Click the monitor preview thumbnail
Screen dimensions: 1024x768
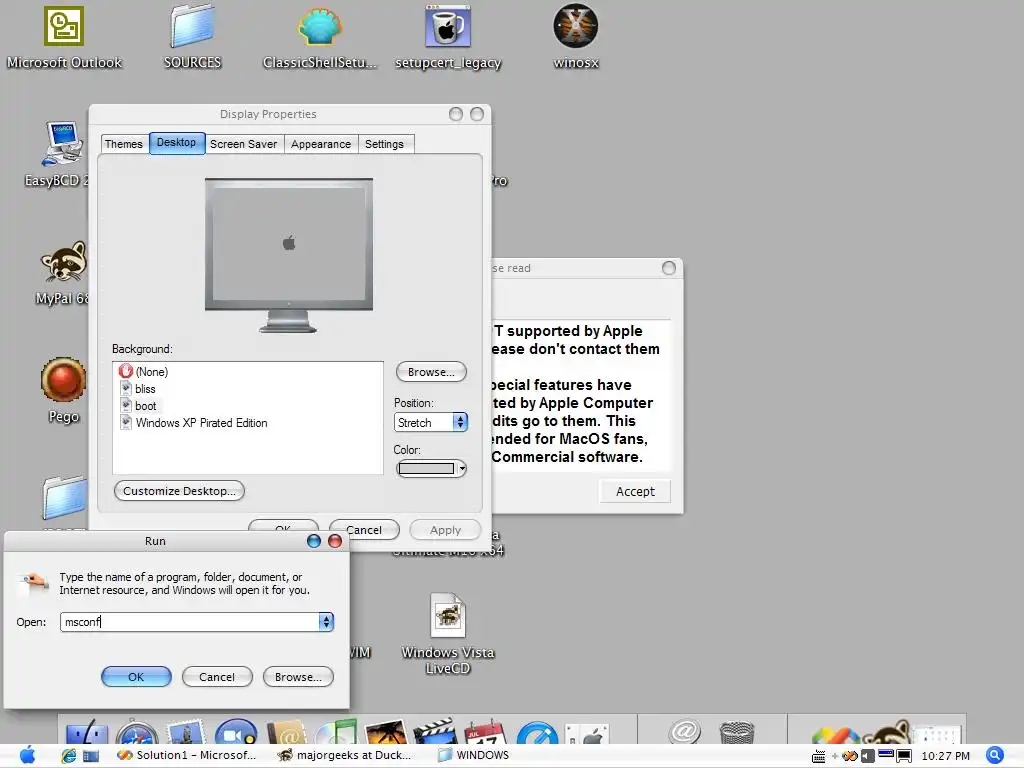tap(289, 255)
